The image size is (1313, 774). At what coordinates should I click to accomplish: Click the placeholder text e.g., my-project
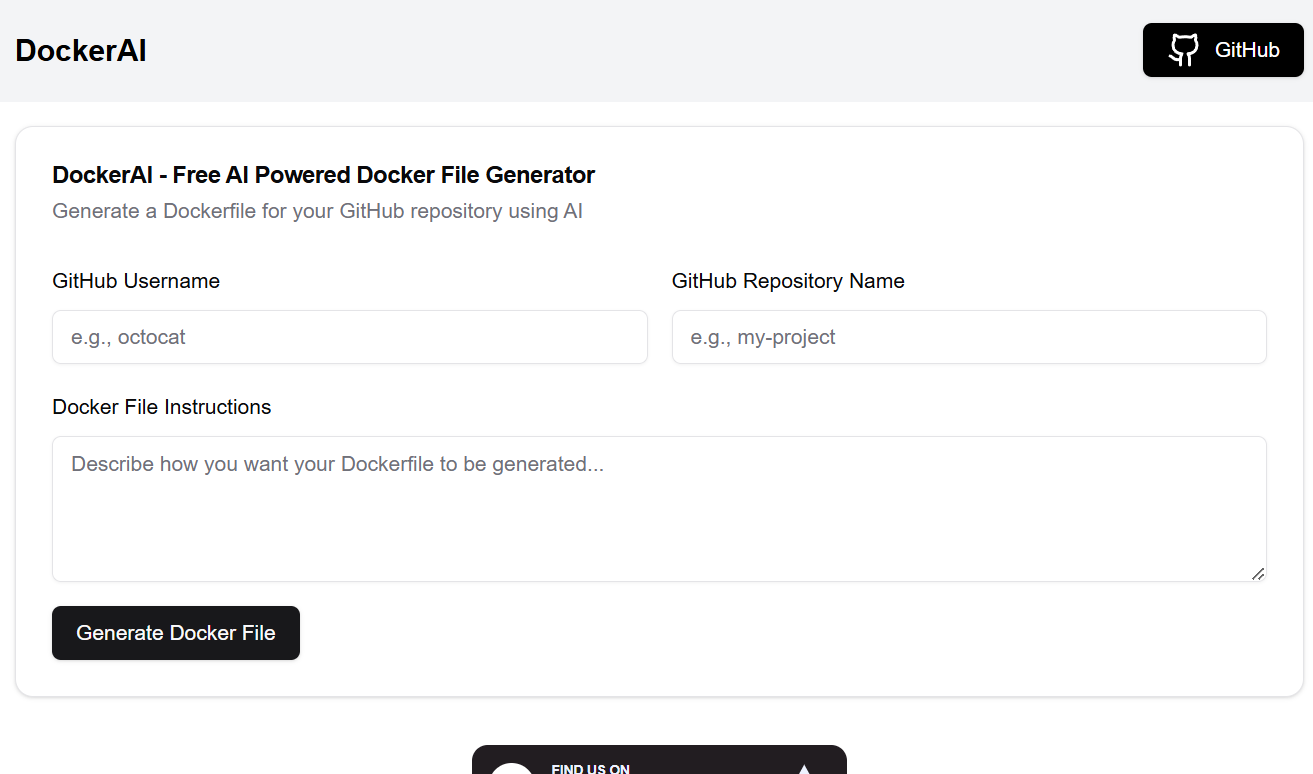click(763, 337)
